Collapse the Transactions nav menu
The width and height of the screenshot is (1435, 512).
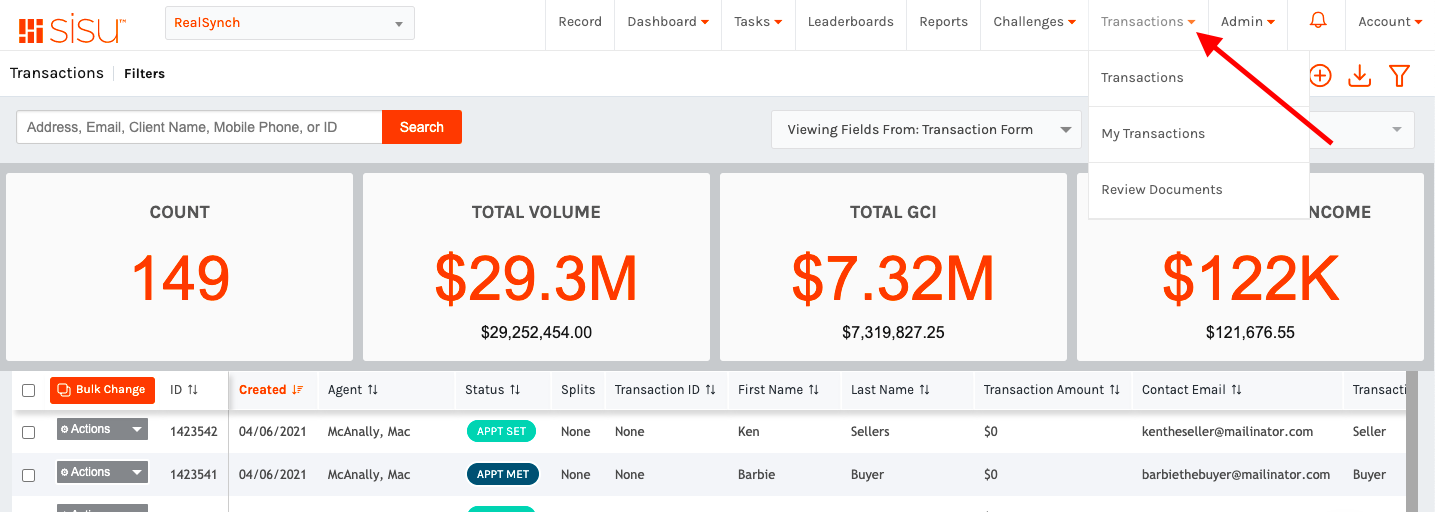point(1148,22)
